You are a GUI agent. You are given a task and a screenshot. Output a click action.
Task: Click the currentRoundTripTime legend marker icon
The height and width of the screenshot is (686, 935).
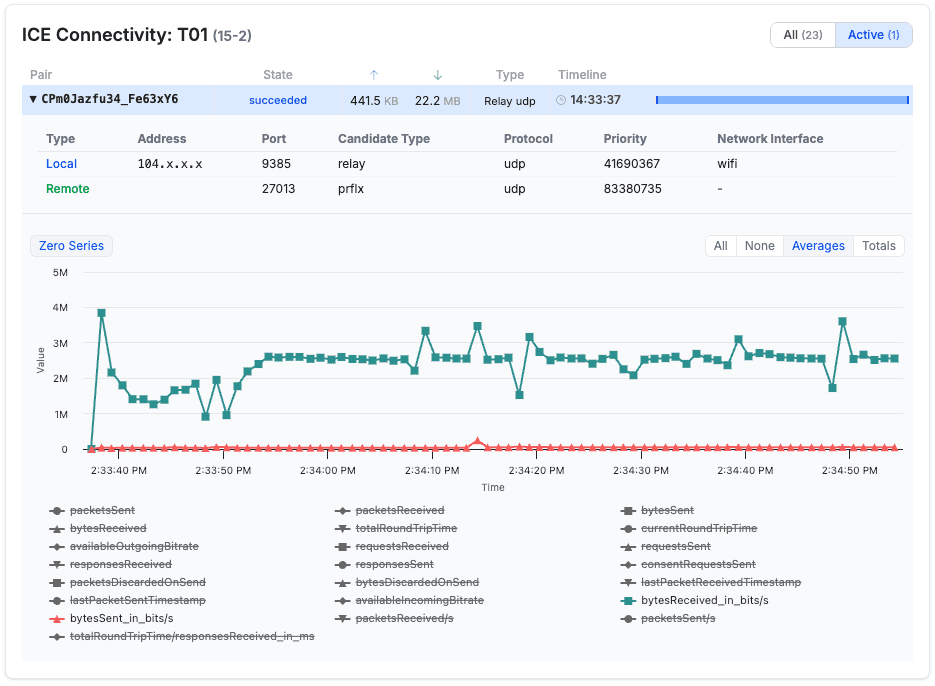627,528
